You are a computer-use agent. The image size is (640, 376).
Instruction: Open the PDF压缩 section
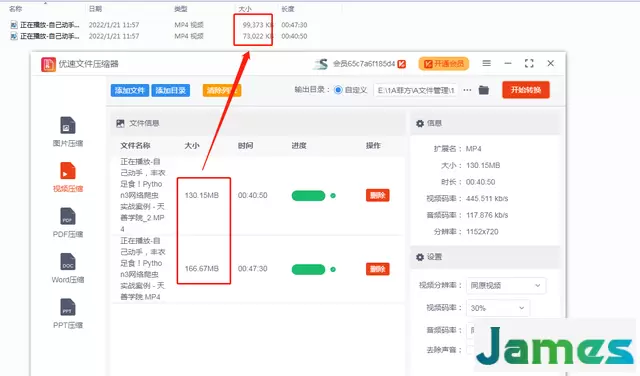pos(68,223)
